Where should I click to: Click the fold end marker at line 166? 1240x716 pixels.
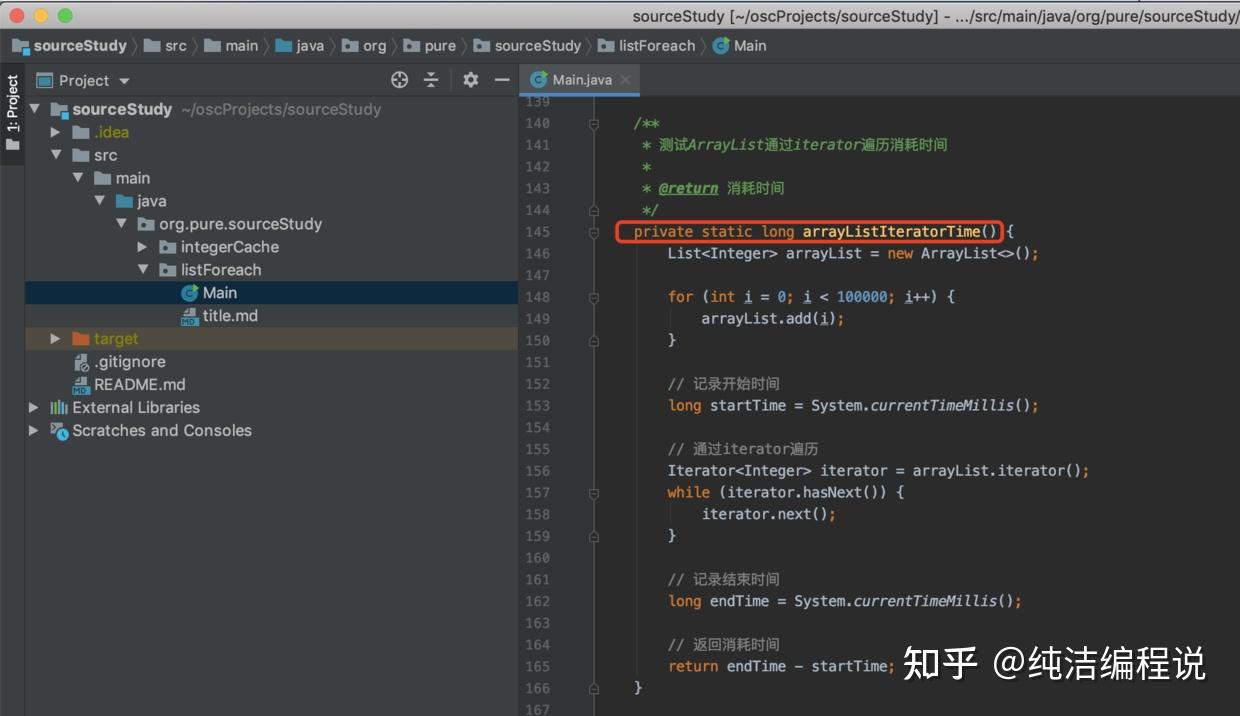[594, 688]
